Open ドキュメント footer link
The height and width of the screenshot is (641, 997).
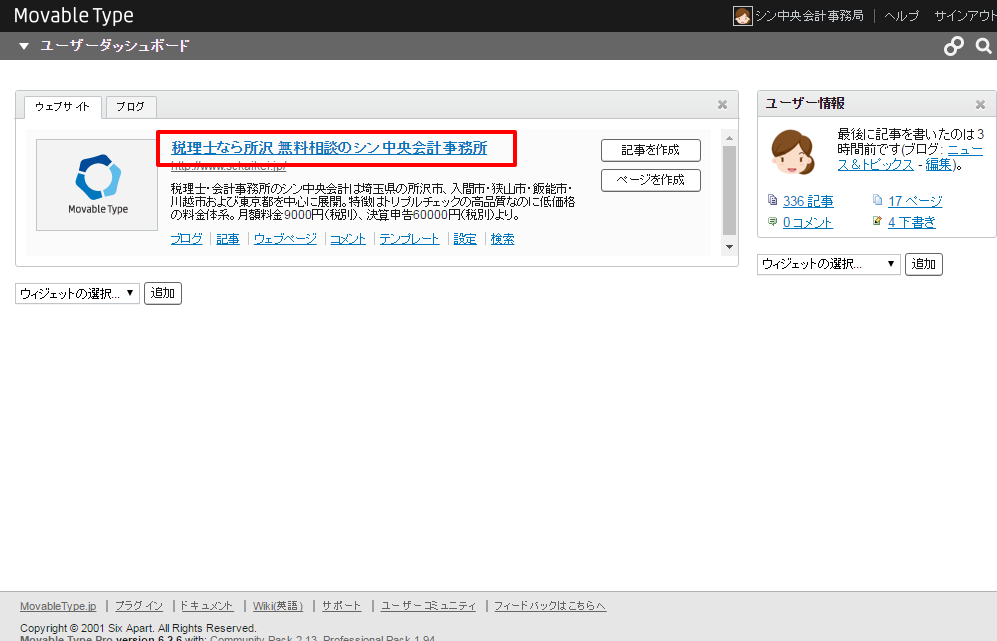pyautogui.click(x=207, y=606)
